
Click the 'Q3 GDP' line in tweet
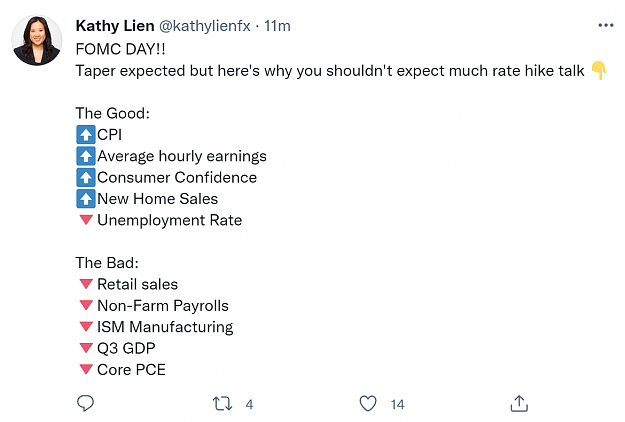(126, 348)
